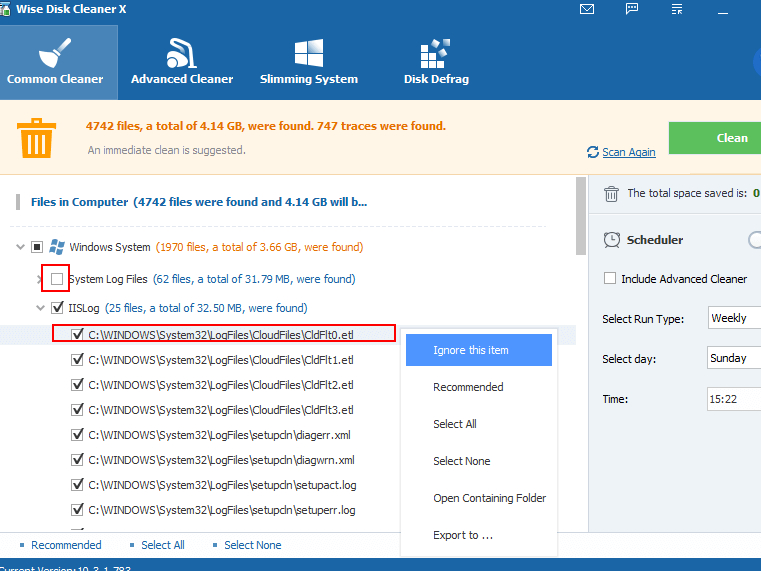Choose Open Containing Folder menu entry
Viewport: 761px width, 571px height.
pyautogui.click(x=479, y=498)
